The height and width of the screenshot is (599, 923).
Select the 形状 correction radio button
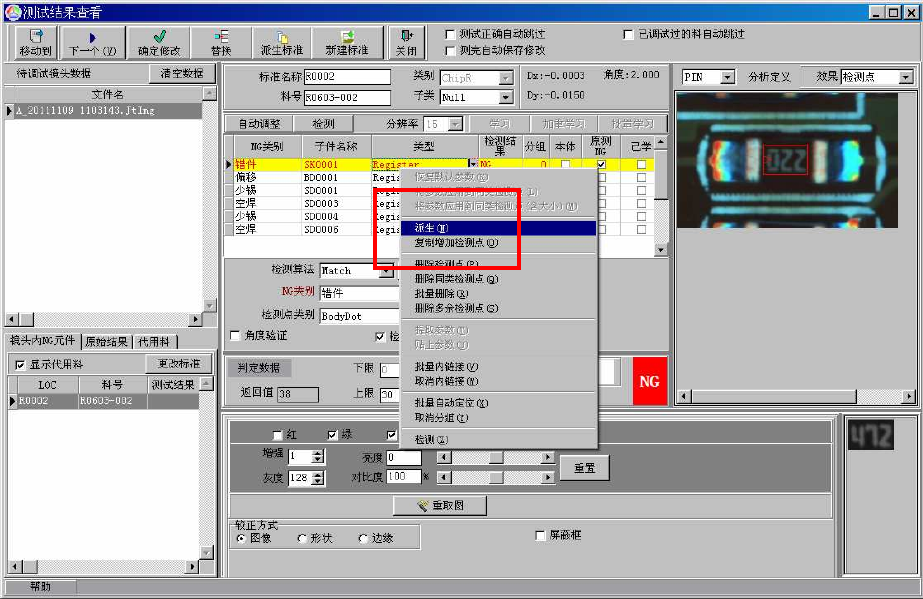[302, 538]
